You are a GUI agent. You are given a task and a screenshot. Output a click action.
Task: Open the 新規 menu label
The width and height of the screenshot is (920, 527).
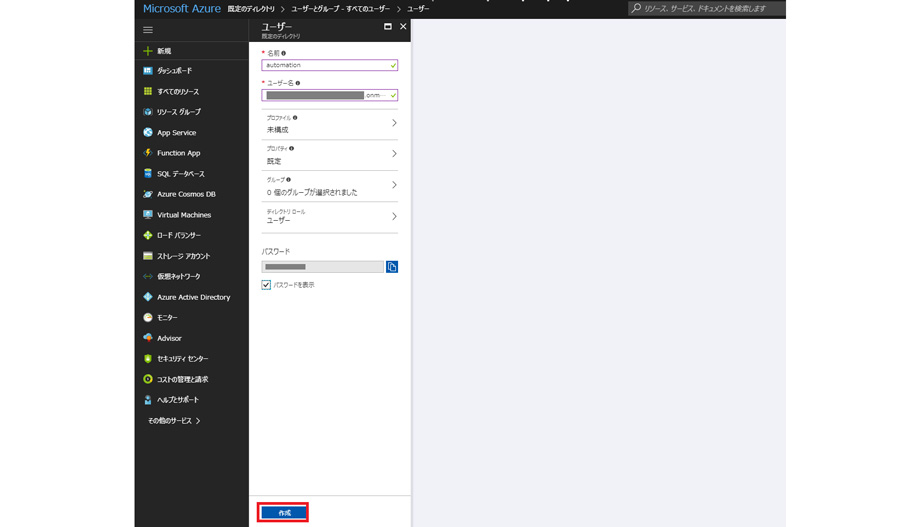click(164, 51)
